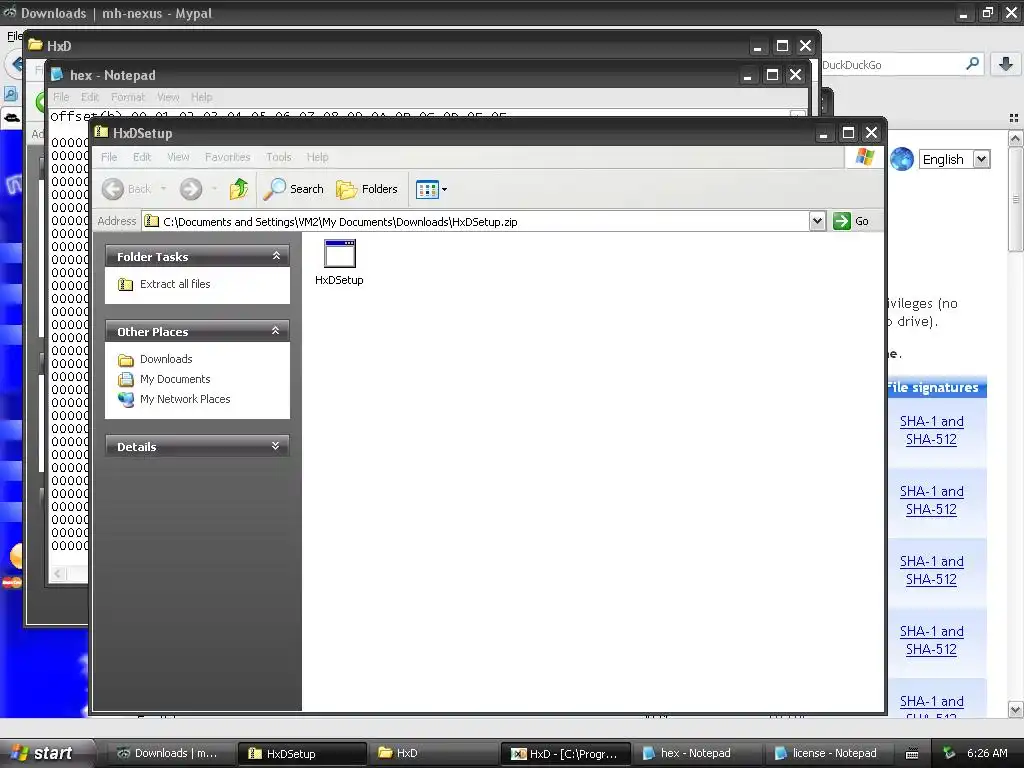The image size is (1024, 768).
Task: Open Downloads under Other Places
Action: (166, 359)
